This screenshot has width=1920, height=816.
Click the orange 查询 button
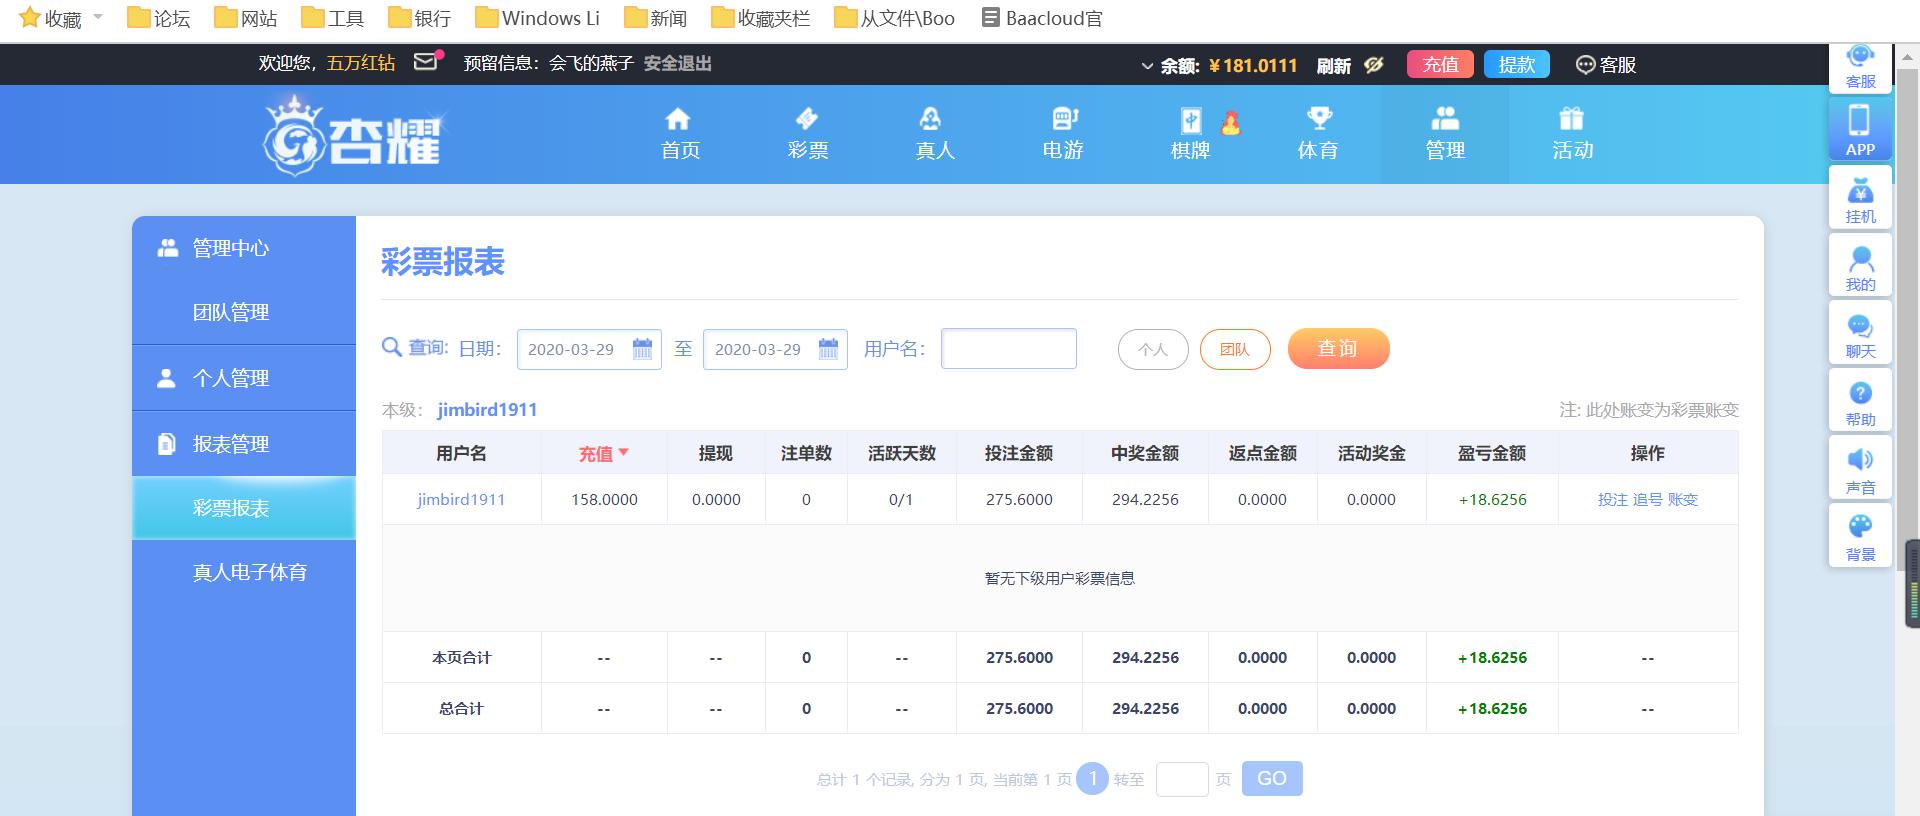click(1338, 348)
